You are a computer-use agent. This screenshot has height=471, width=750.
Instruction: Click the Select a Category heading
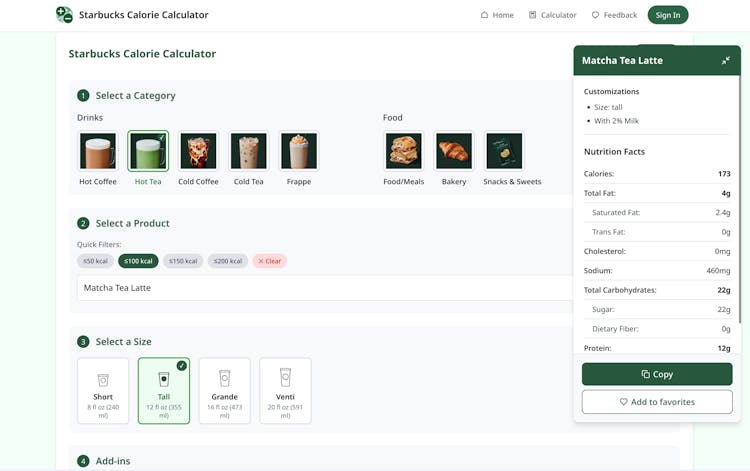135,96
